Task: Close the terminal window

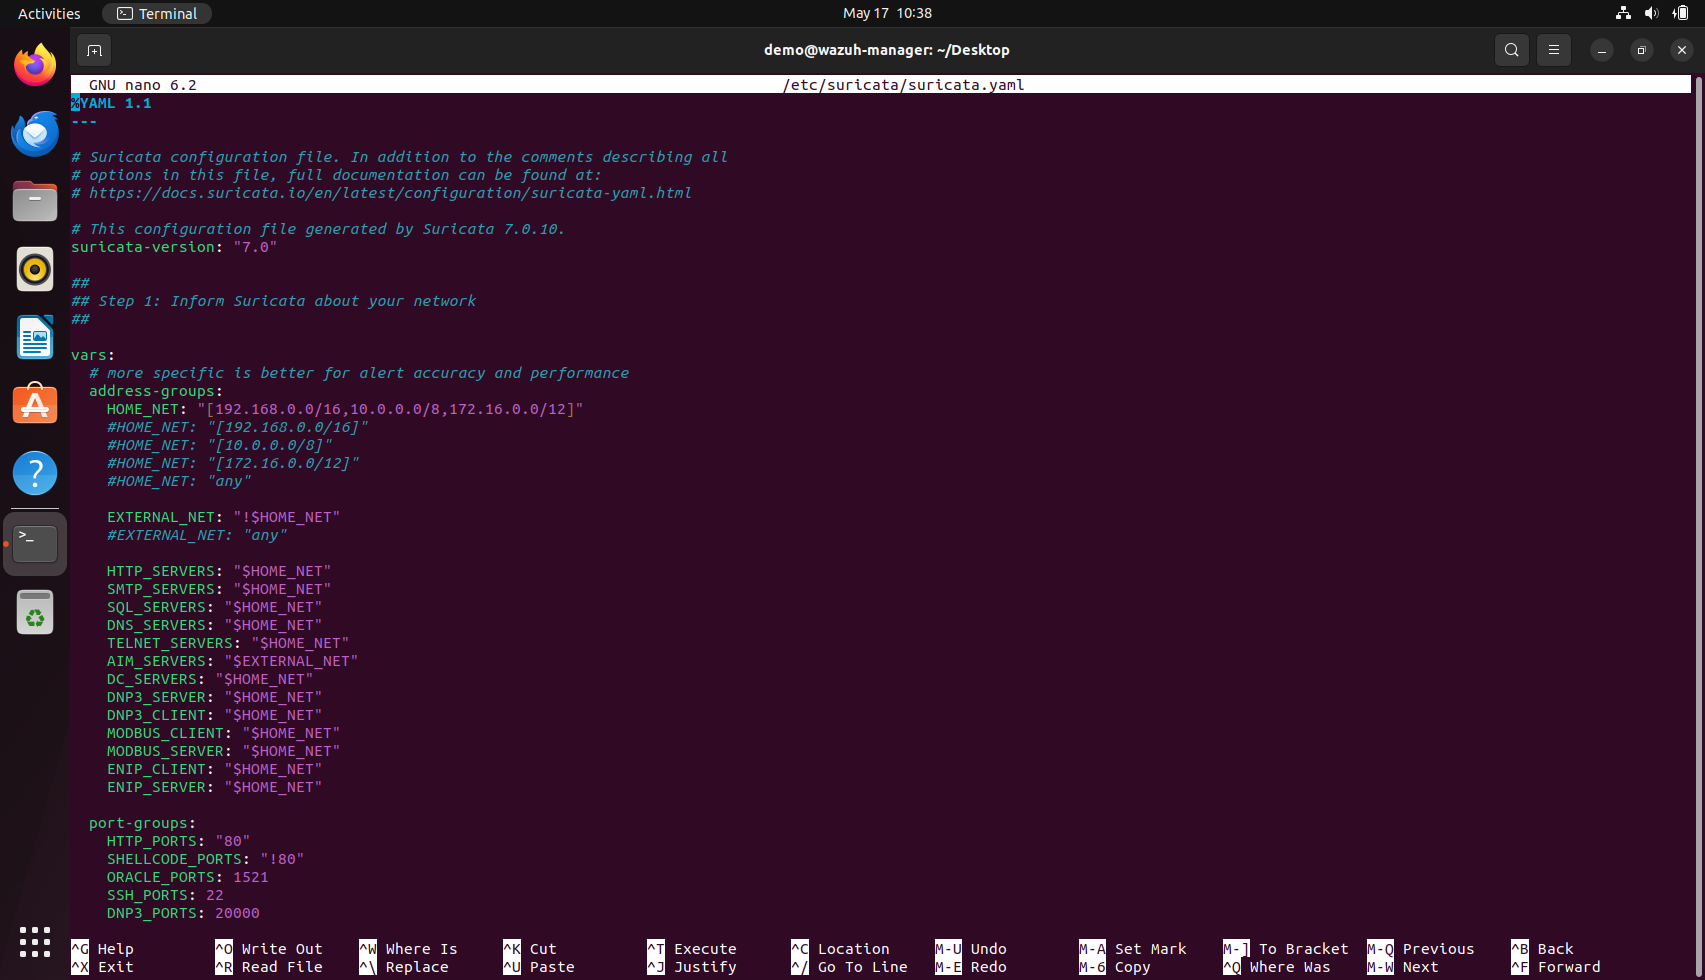Action: (1682, 50)
